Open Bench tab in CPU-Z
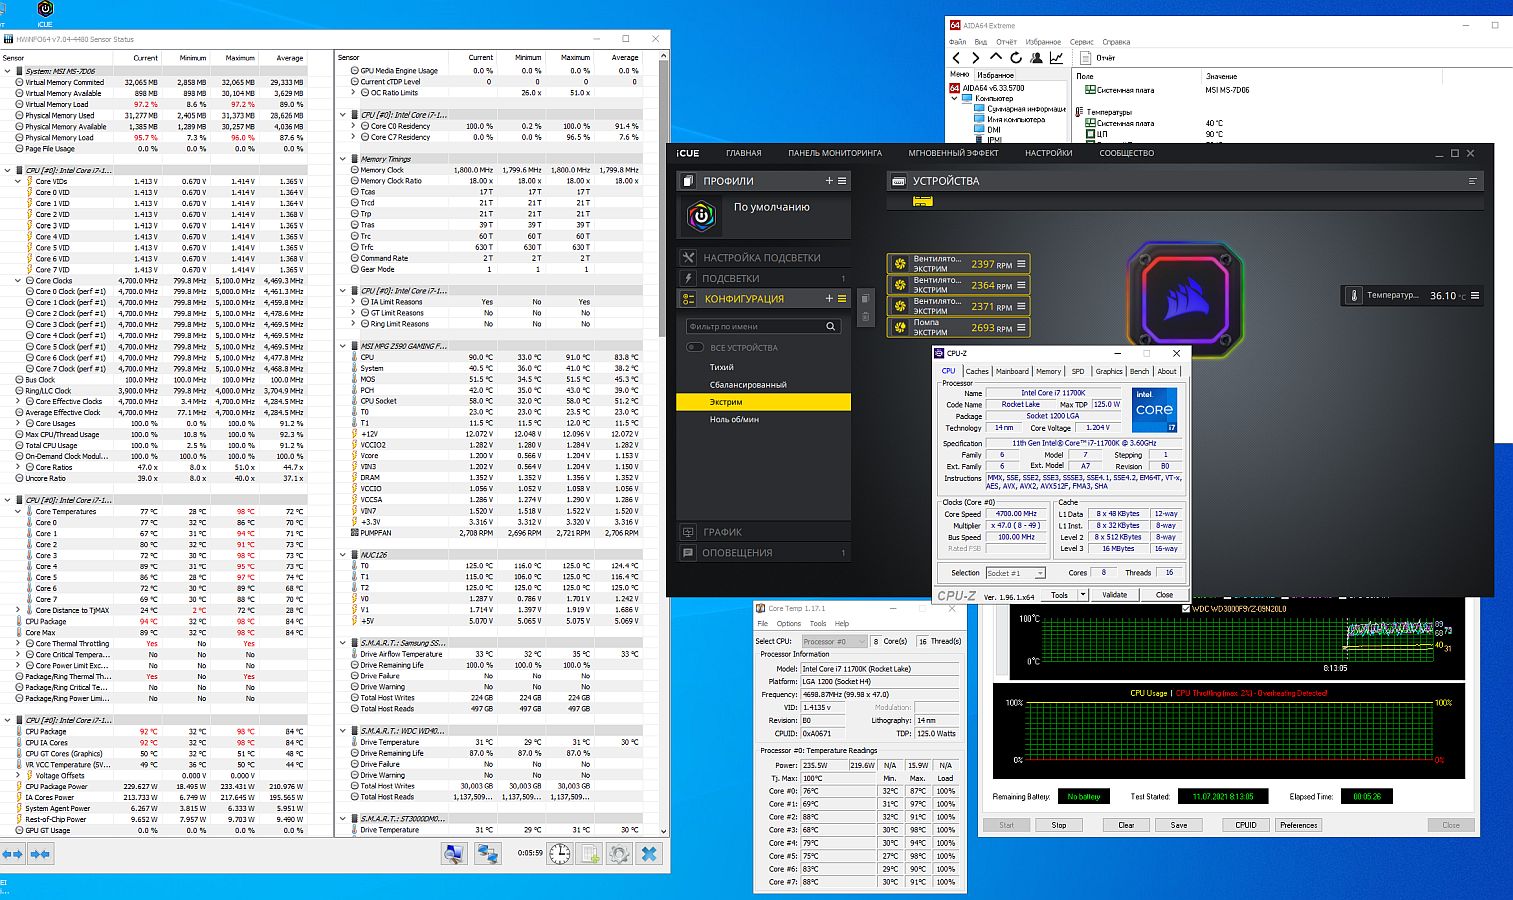Image resolution: width=1513 pixels, height=900 pixels. point(1139,371)
